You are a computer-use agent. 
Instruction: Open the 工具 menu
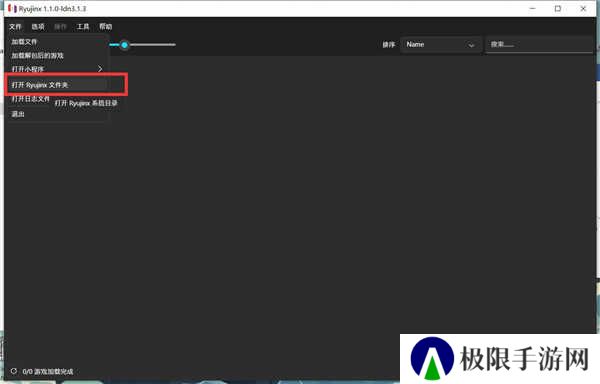pyautogui.click(x=83, y=26)
